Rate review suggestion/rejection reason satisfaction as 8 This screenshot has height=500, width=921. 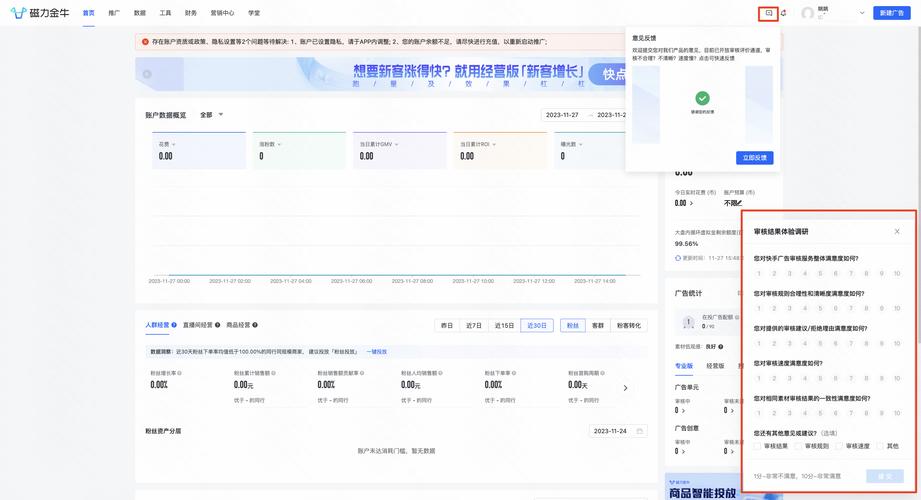click(x=866, y=344)
